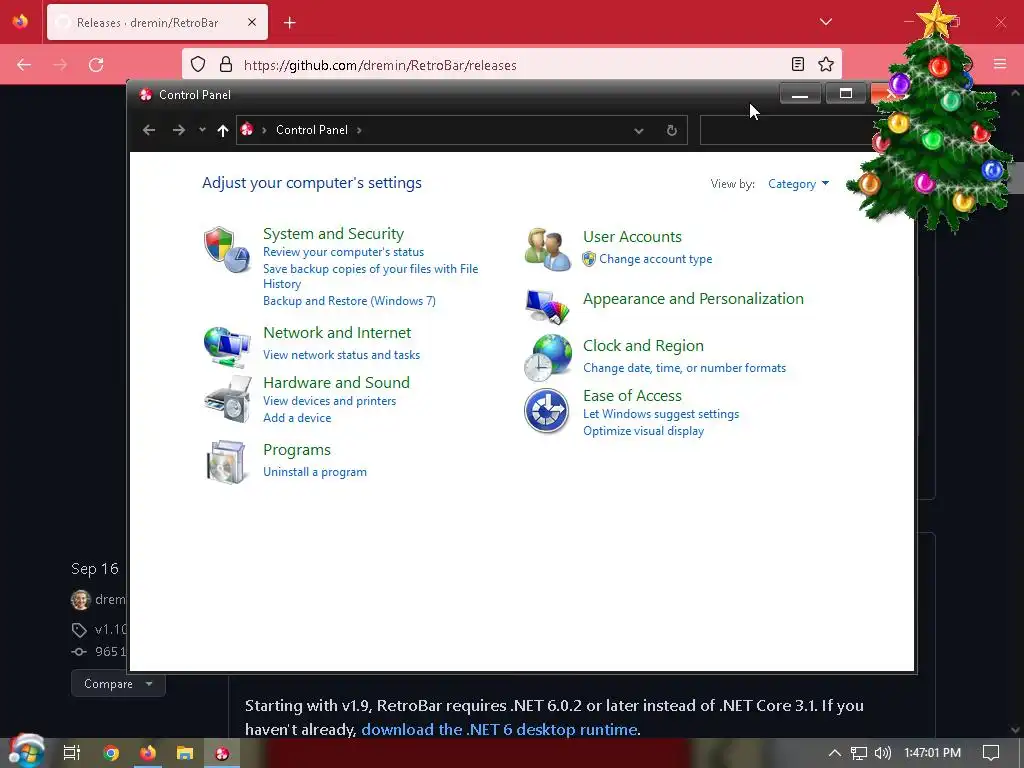Click the Firefox URL address field
Image resolution: width=1024 pixels, height=768 pixels.
point(513,65)
